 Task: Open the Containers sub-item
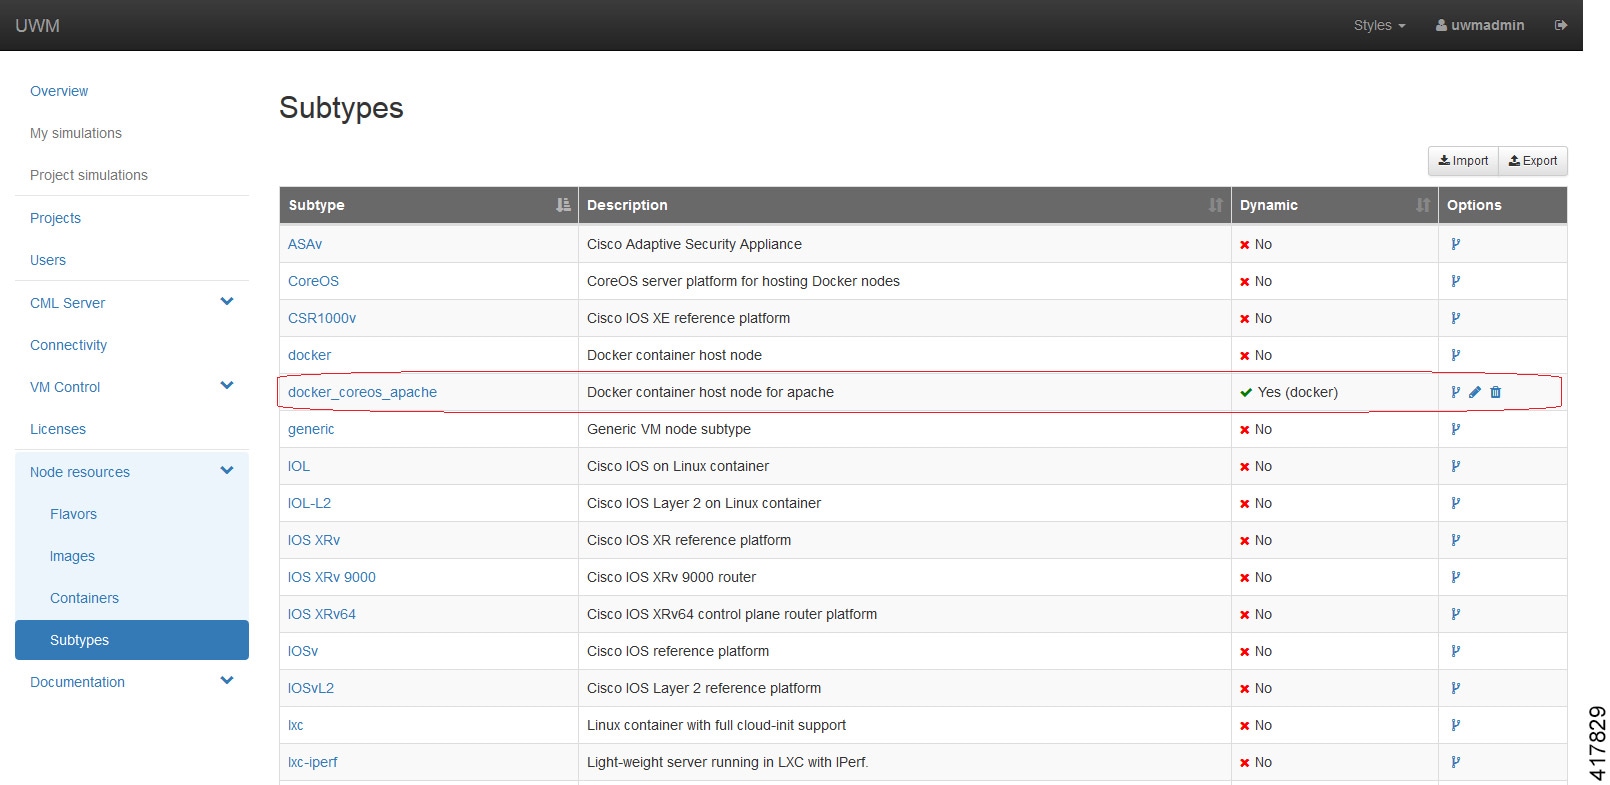[x=84, y=598]
